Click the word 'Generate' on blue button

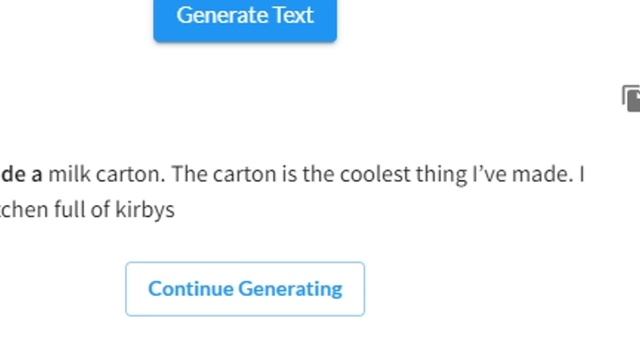[222, 15]
